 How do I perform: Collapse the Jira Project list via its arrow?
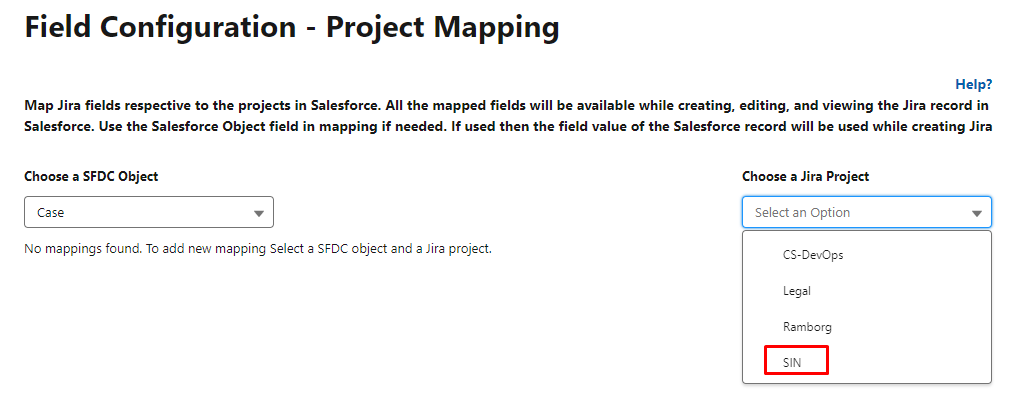coord(977,213)
